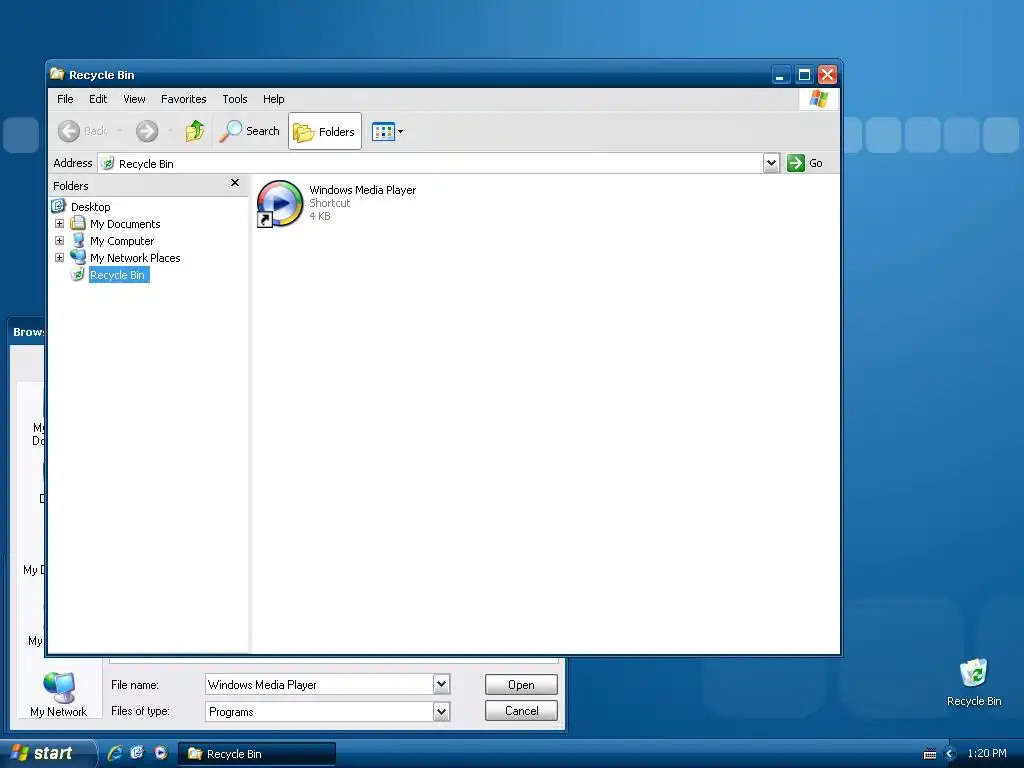Image resolution: width=1024 pixels, height=768 pixels.
Task: Select My Computer in folder tree
Action: [x=122, y=241]
